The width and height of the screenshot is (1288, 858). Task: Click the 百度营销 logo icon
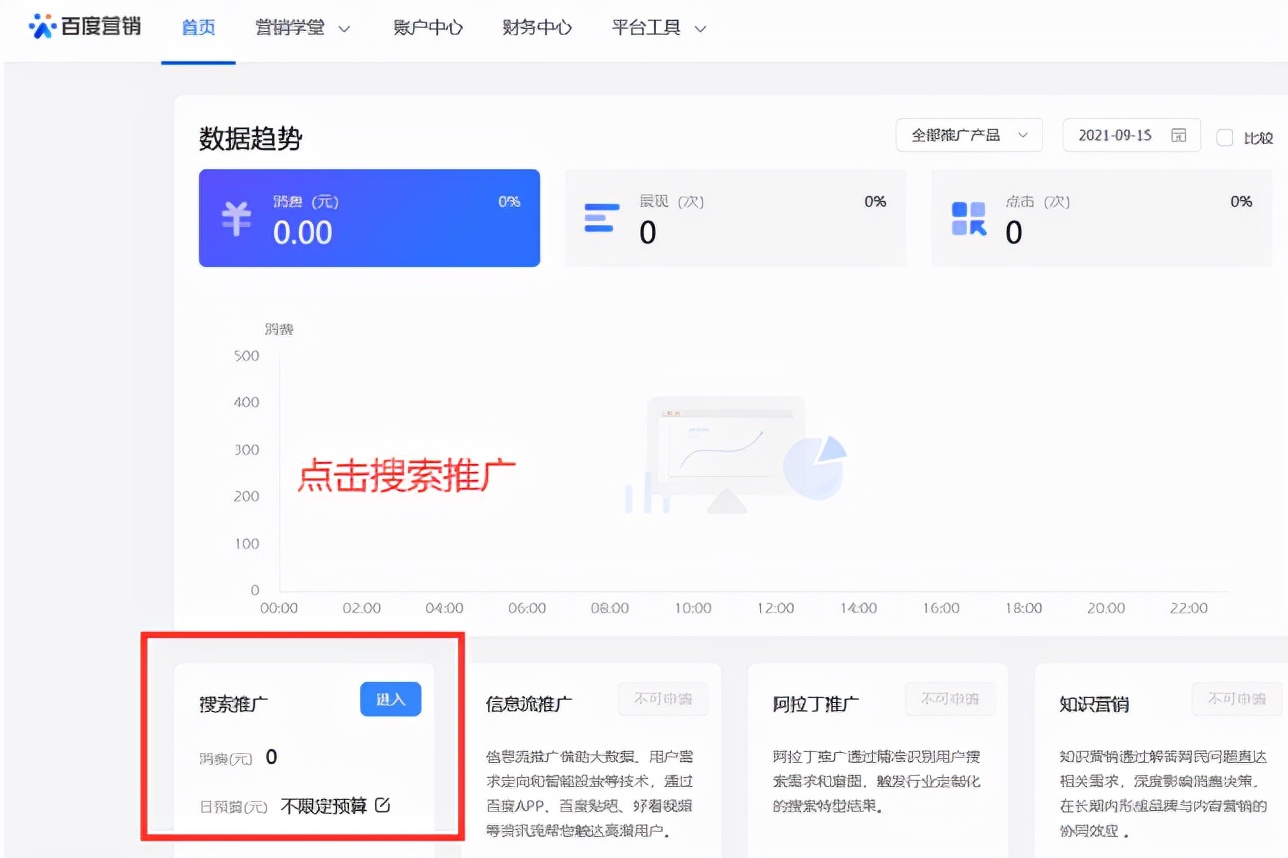[x=42, y=26]
